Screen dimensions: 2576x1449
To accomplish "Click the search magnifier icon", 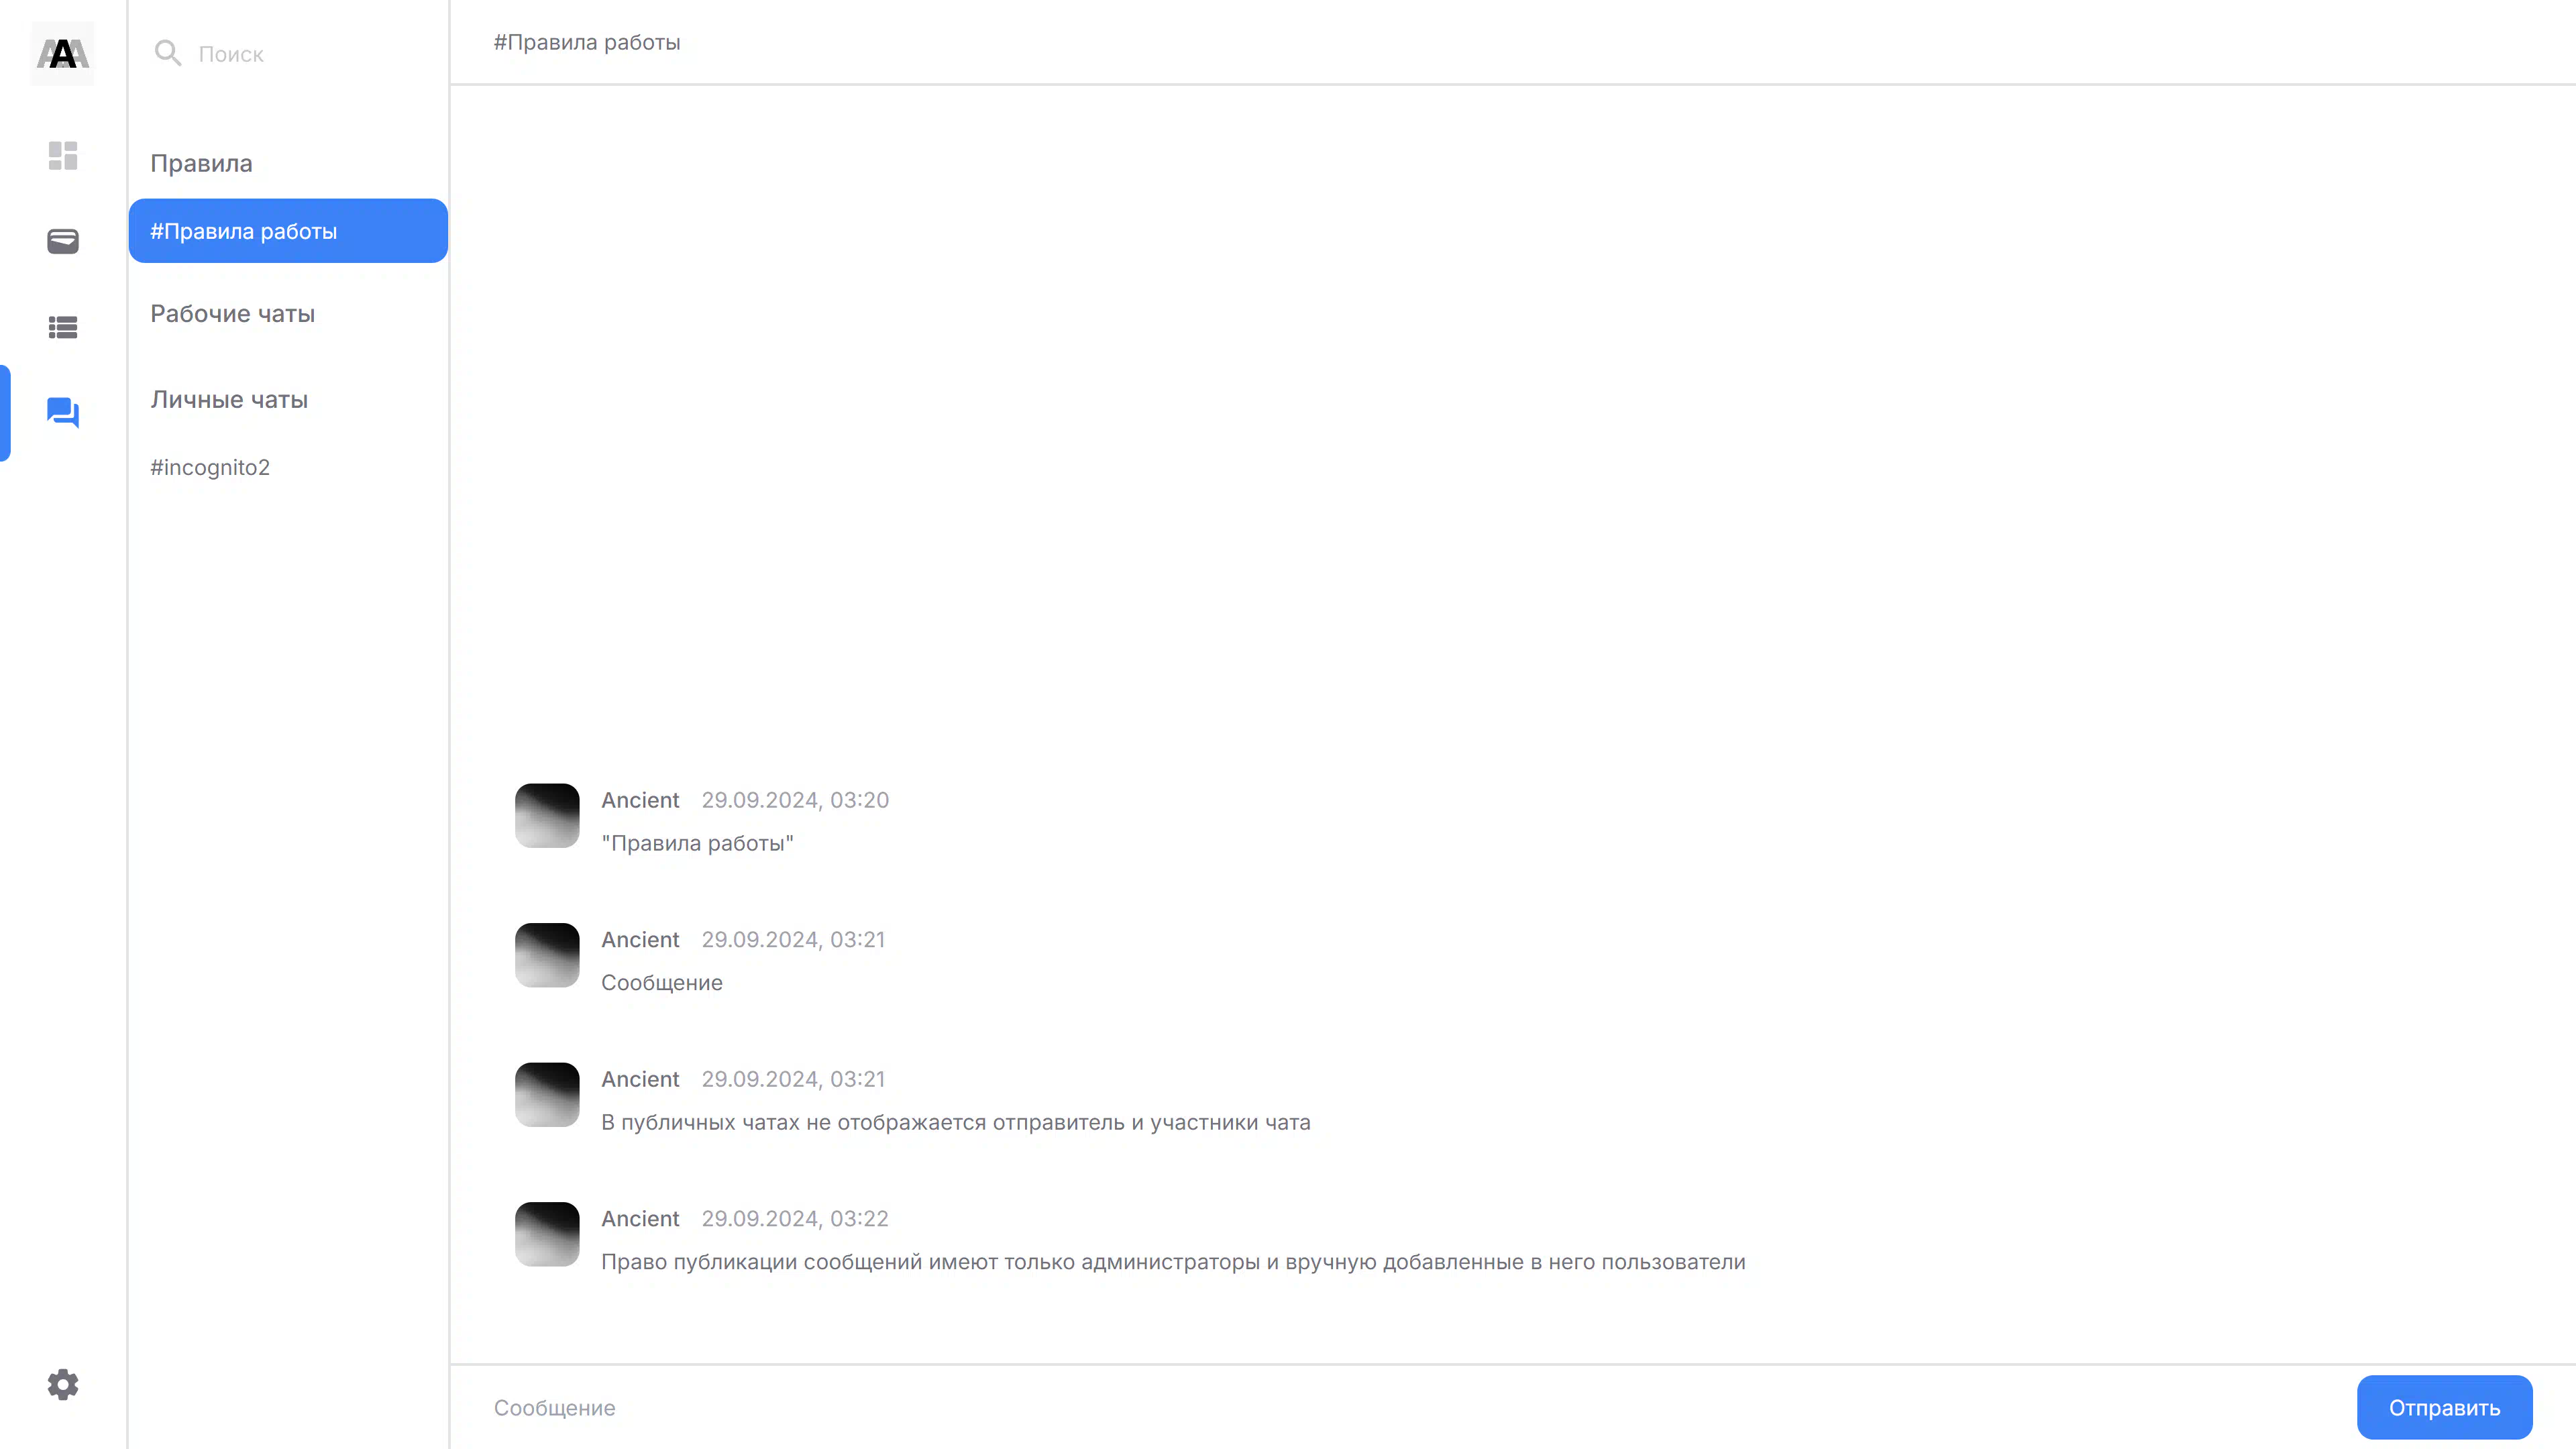I will click(168, 53).
